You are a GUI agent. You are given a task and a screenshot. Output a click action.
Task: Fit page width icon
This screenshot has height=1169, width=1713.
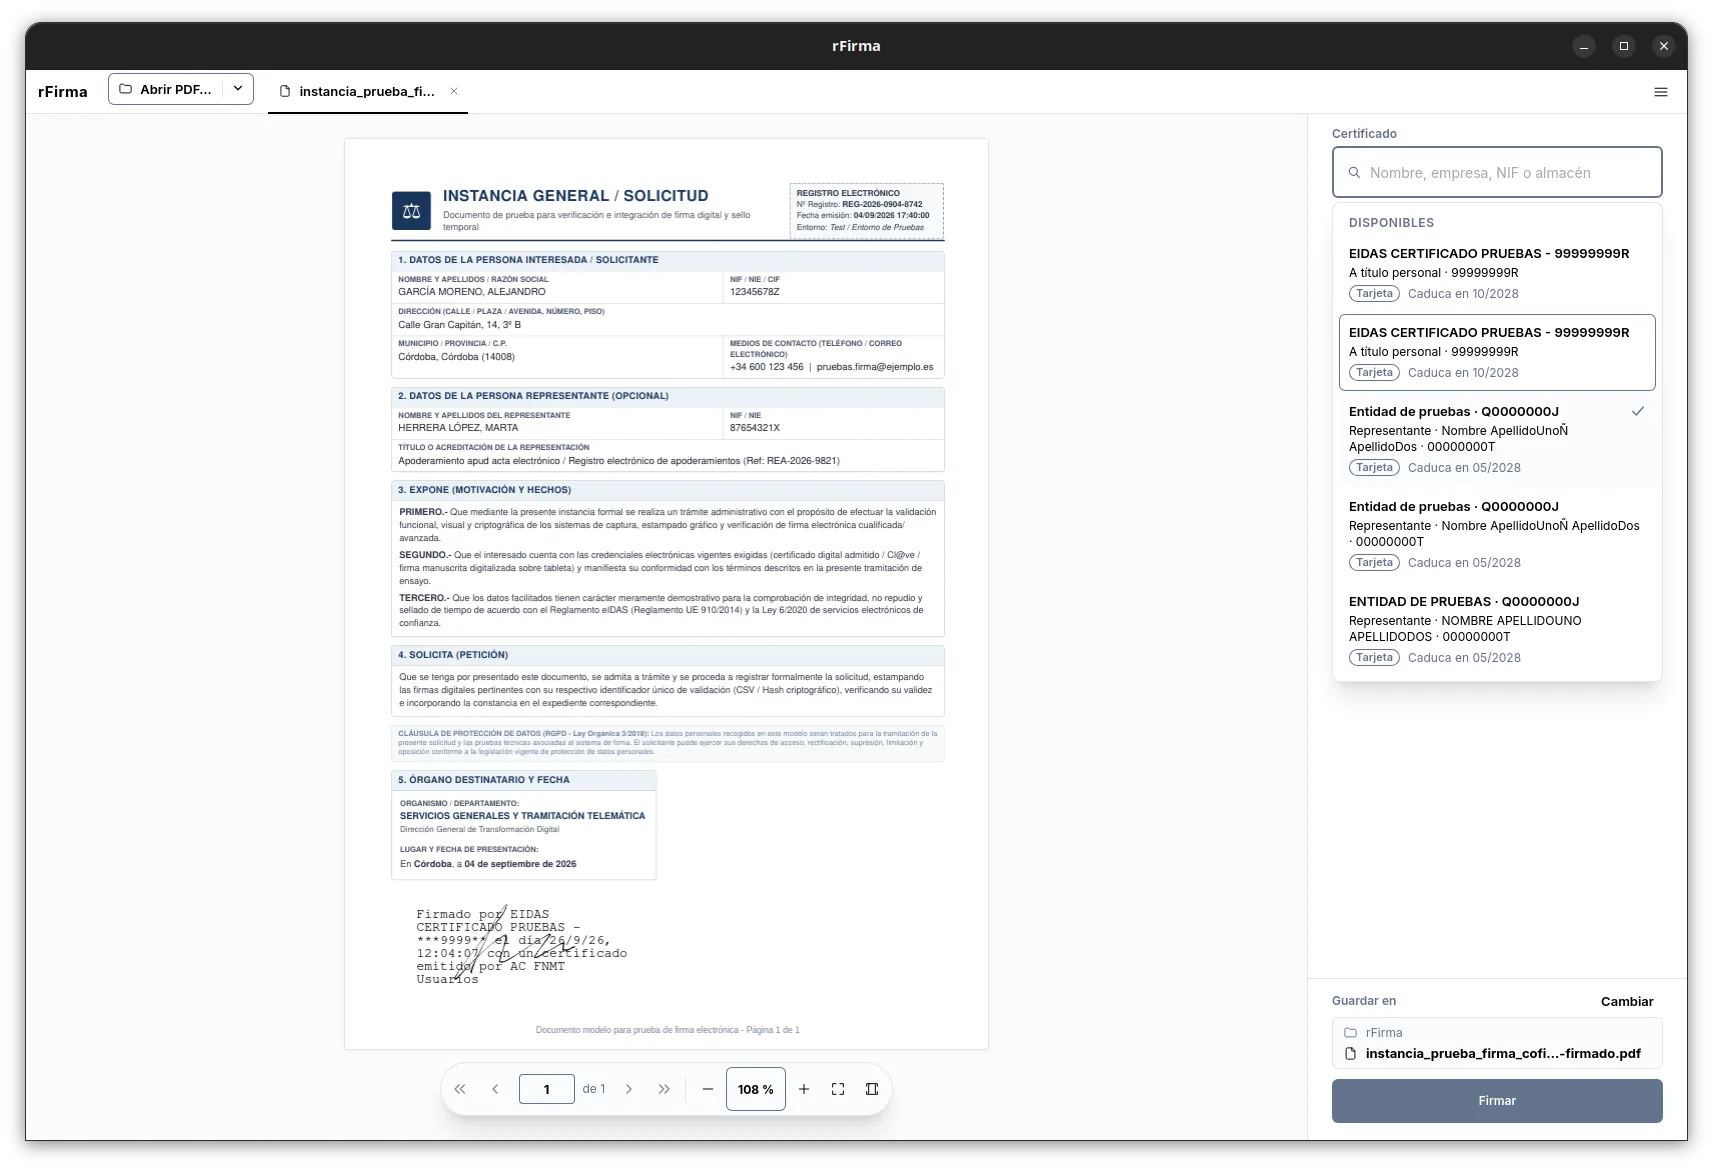(872, 1089)
